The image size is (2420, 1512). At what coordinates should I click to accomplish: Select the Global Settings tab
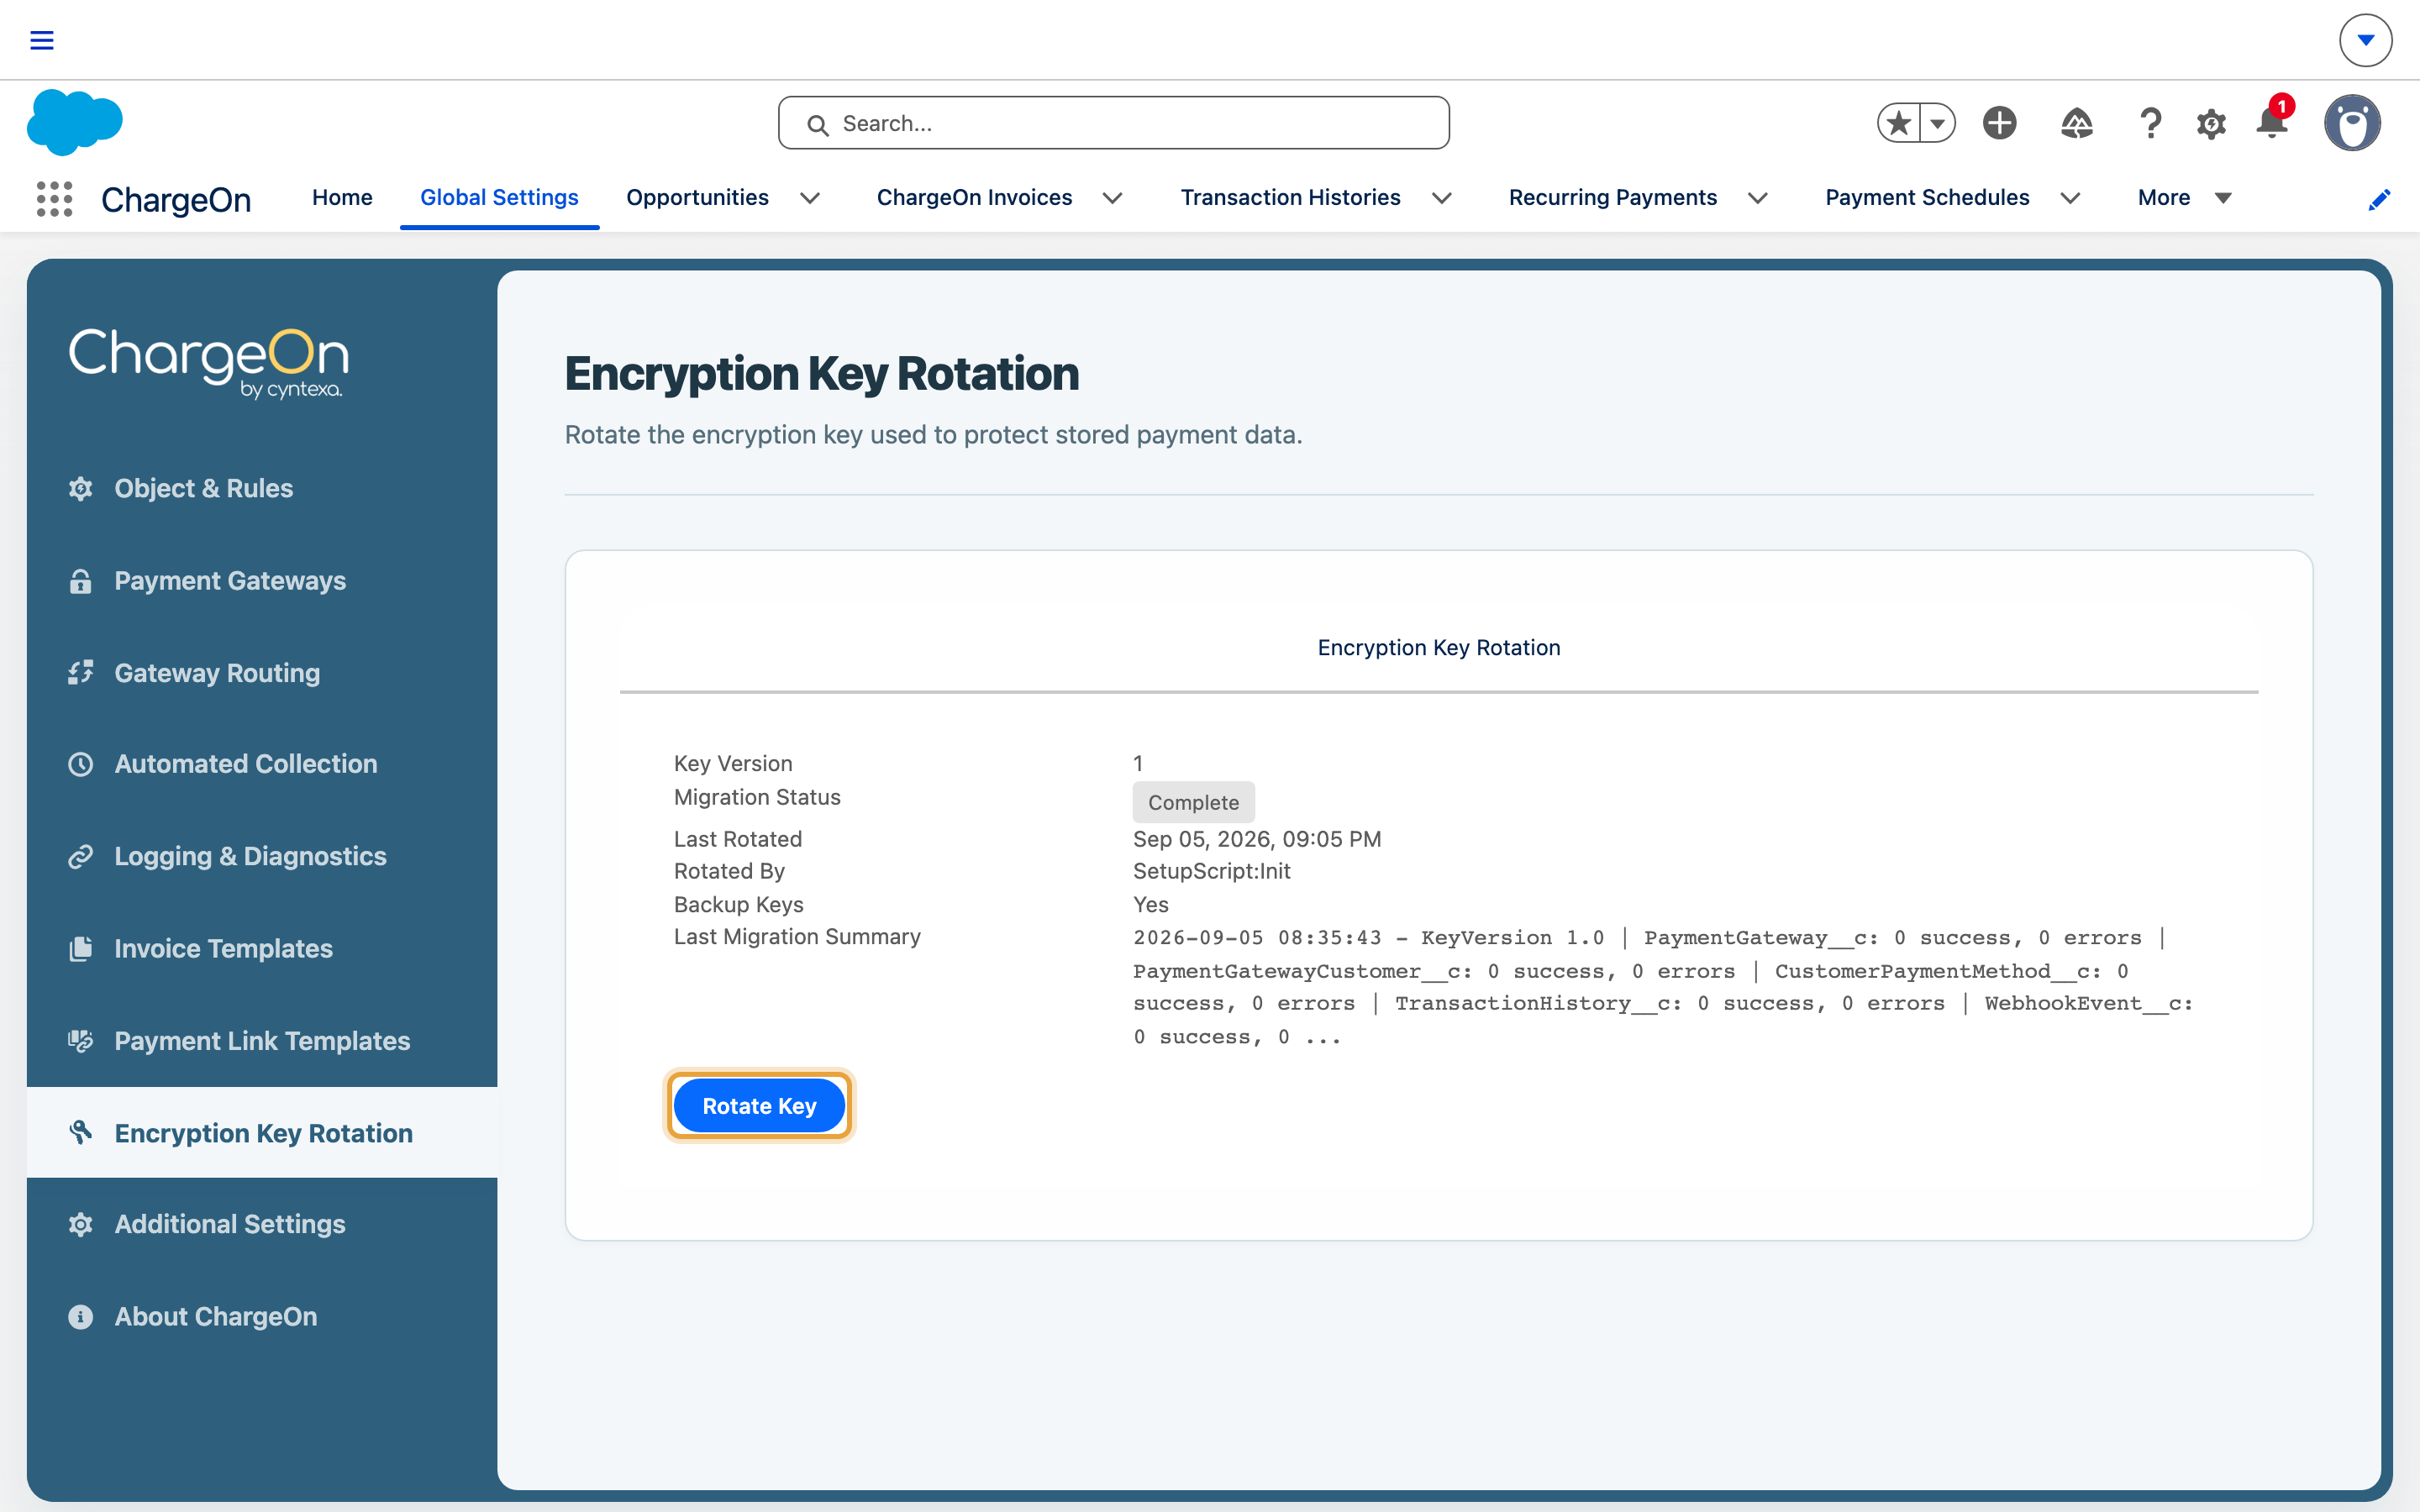pos(499,198)
